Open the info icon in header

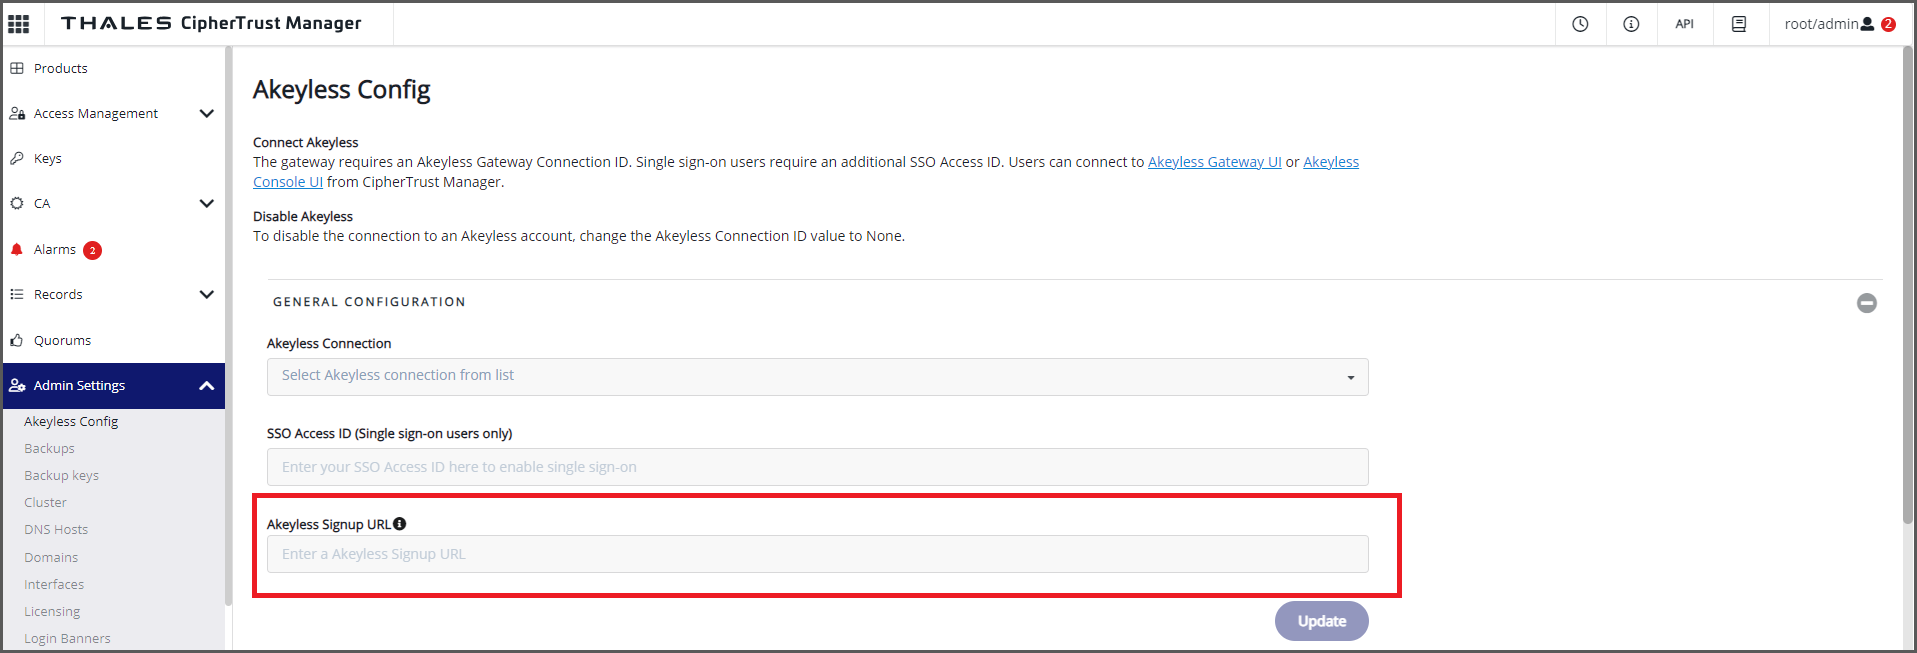tap(1631, 24)
